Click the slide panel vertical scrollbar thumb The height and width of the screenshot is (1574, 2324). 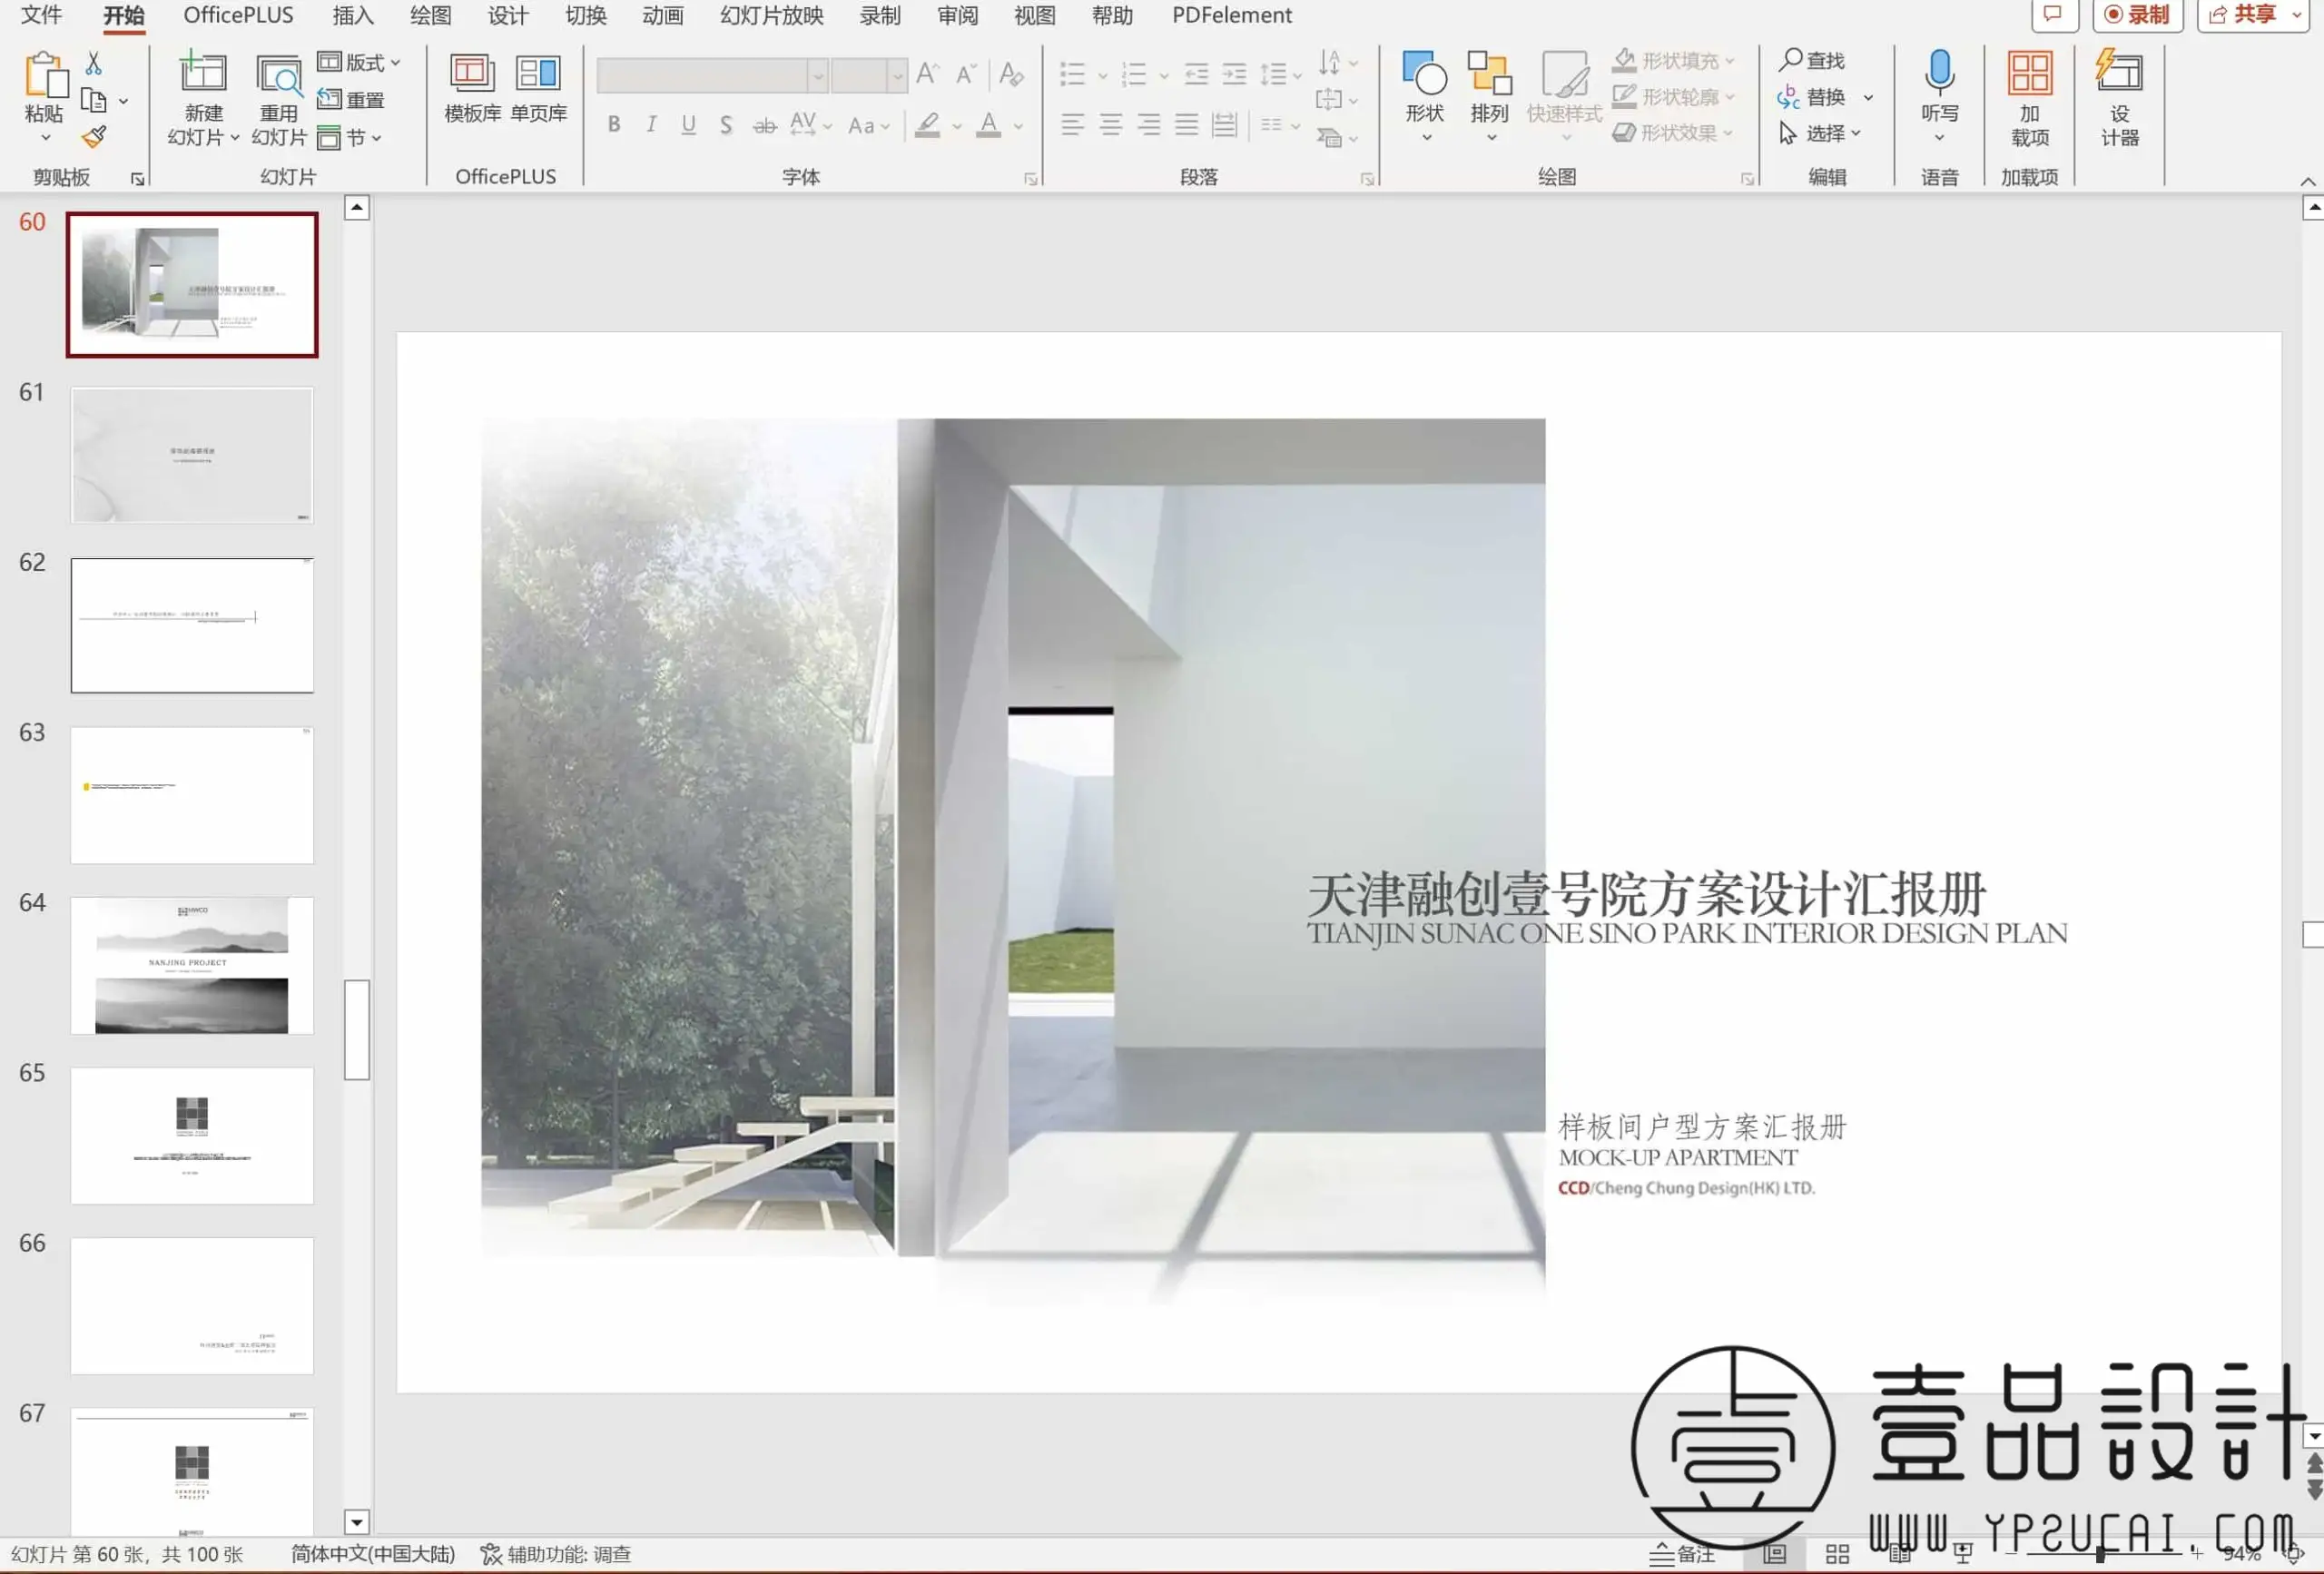point(357,1029)
